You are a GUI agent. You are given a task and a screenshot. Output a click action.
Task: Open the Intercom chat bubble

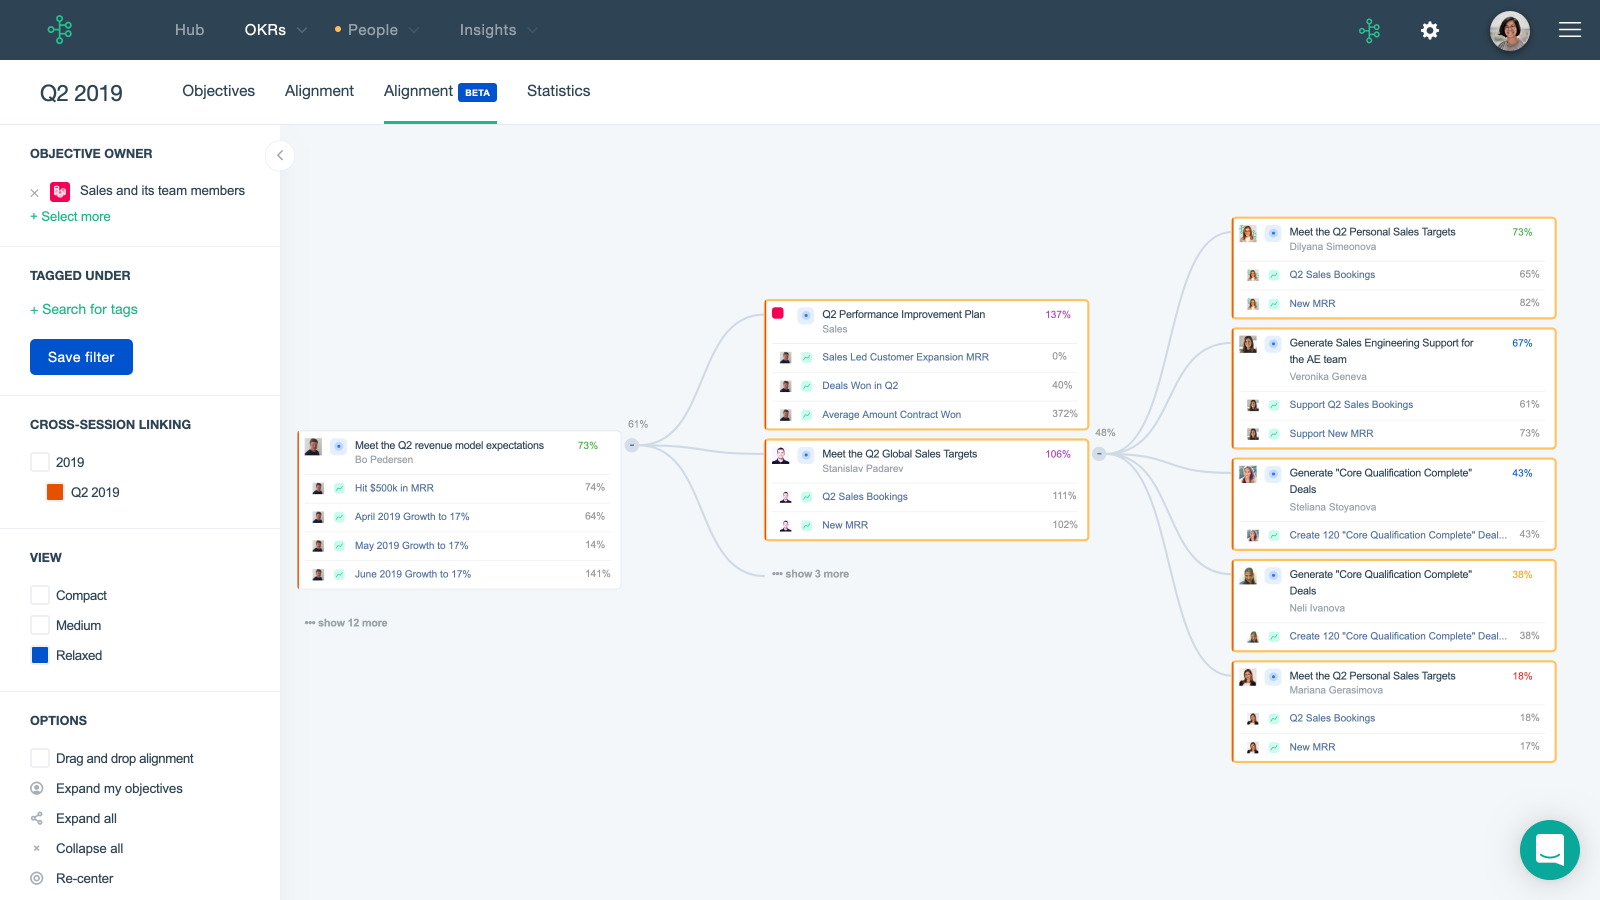(1549, 850)
